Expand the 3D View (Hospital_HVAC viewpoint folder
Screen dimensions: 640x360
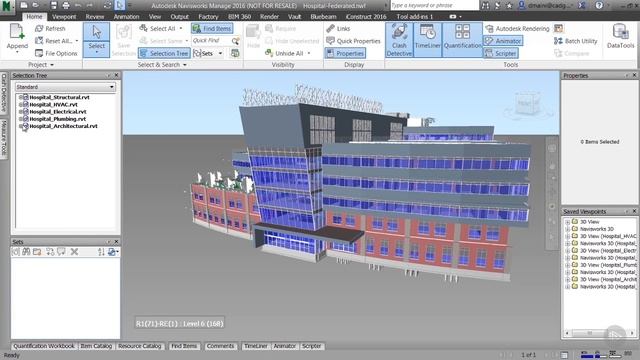[x=567, y=236]
